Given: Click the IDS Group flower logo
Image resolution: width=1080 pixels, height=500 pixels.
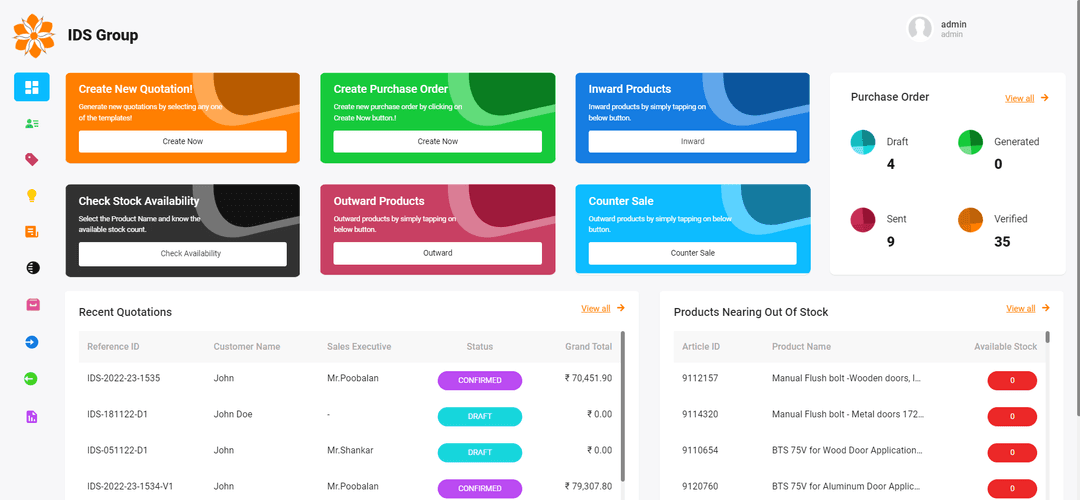Looking at the screenshot, I should point(34,35).
